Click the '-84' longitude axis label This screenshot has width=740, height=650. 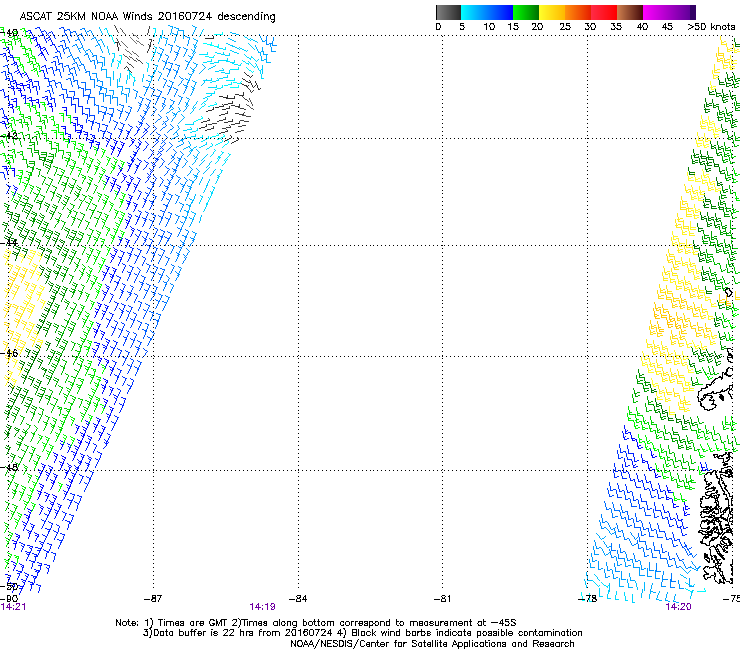click(298, 599)
